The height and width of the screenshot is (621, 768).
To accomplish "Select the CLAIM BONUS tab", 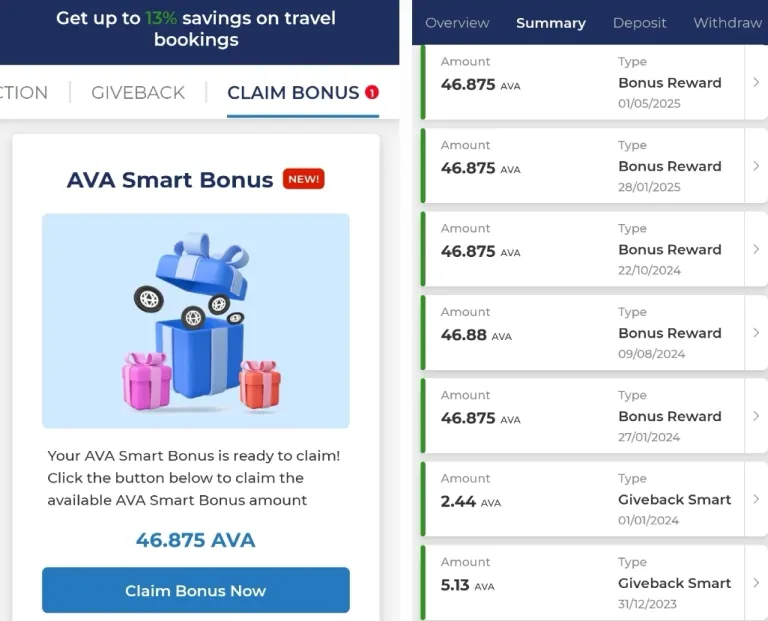I will 293,93.
